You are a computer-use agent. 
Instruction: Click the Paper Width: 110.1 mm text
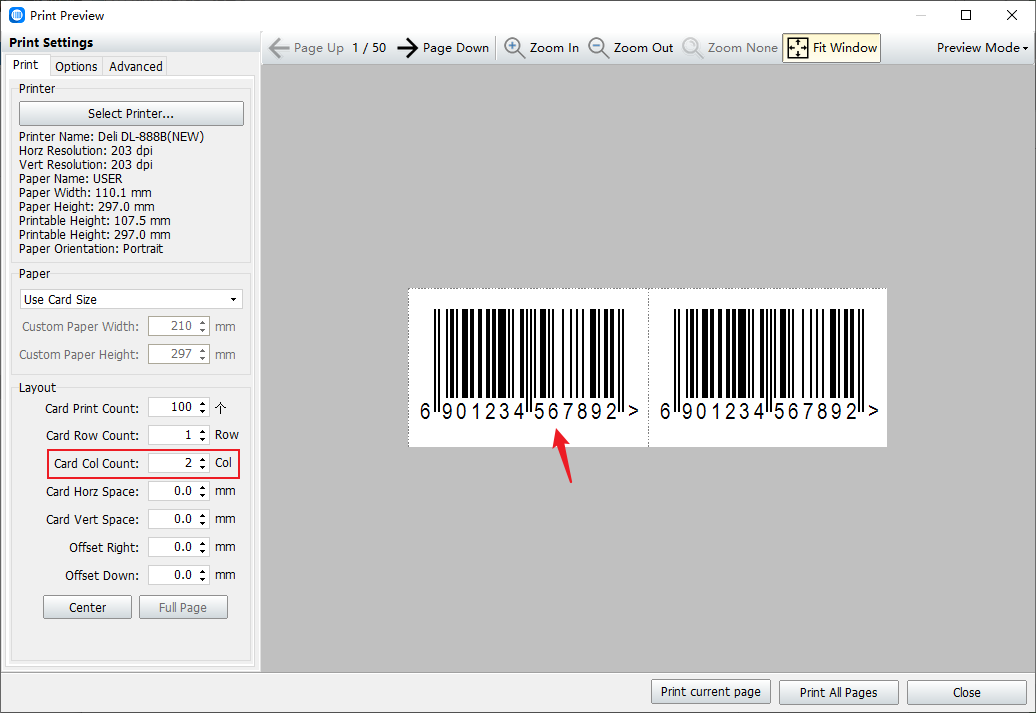tap(85, 193)
